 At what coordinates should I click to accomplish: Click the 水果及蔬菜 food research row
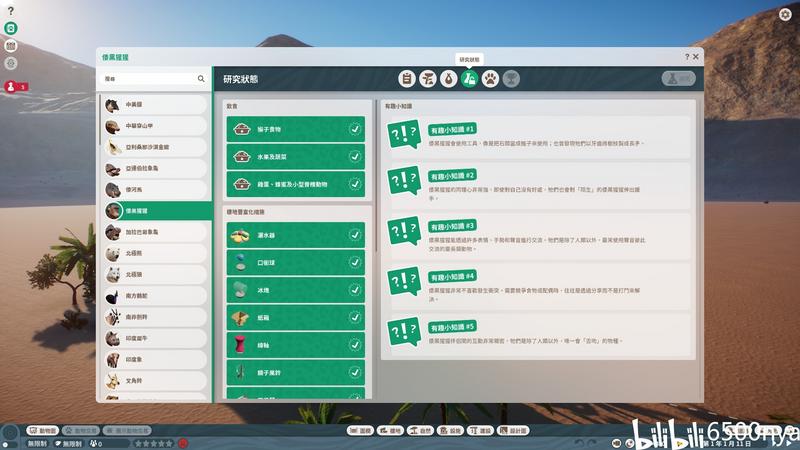coord(296,157)
